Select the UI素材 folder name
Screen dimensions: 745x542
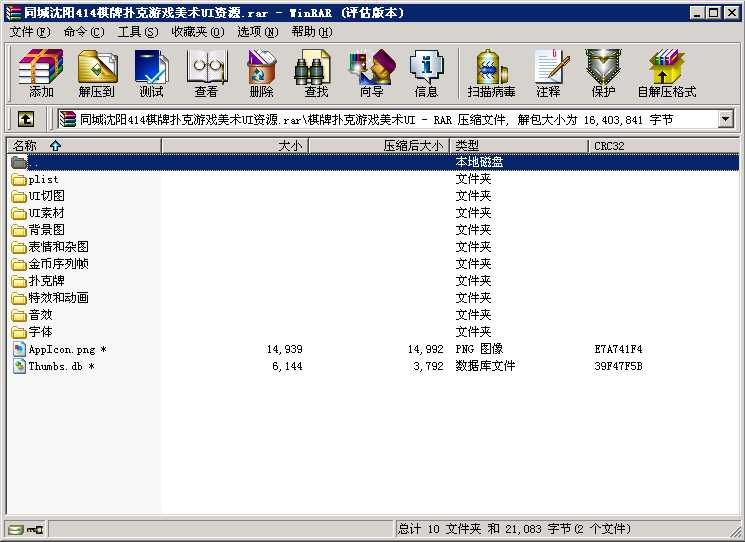point(46,213)
